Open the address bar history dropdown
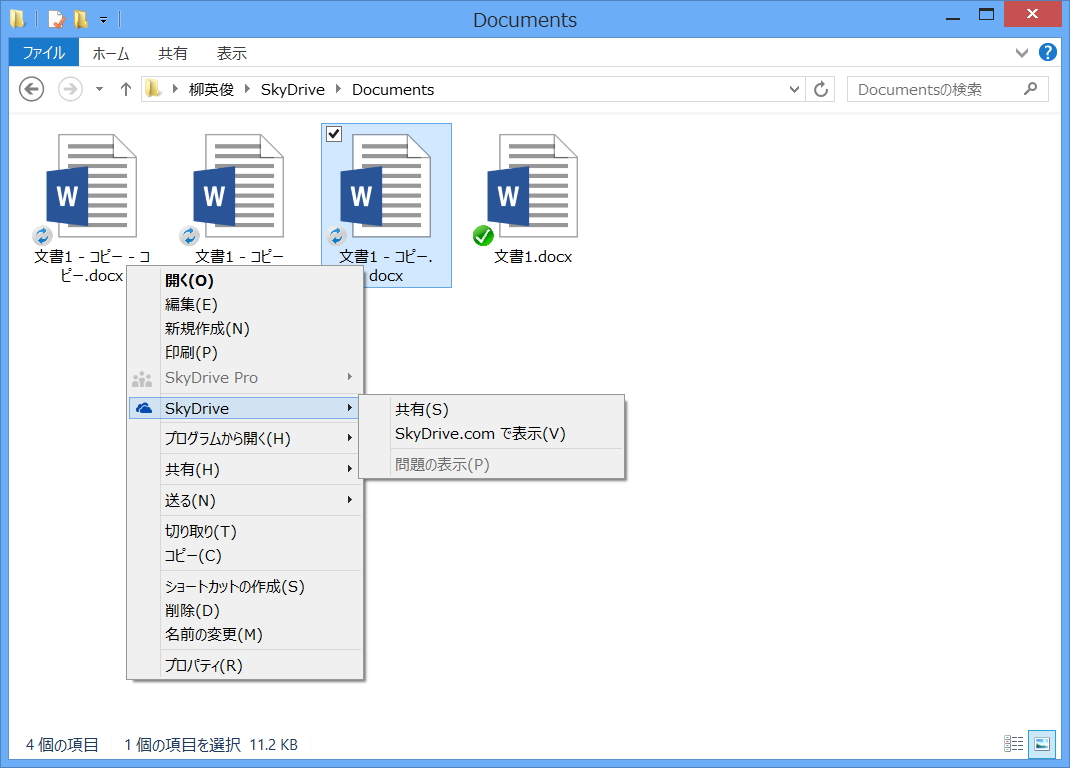Screen dimensions: 1070x768 [794, 89]
